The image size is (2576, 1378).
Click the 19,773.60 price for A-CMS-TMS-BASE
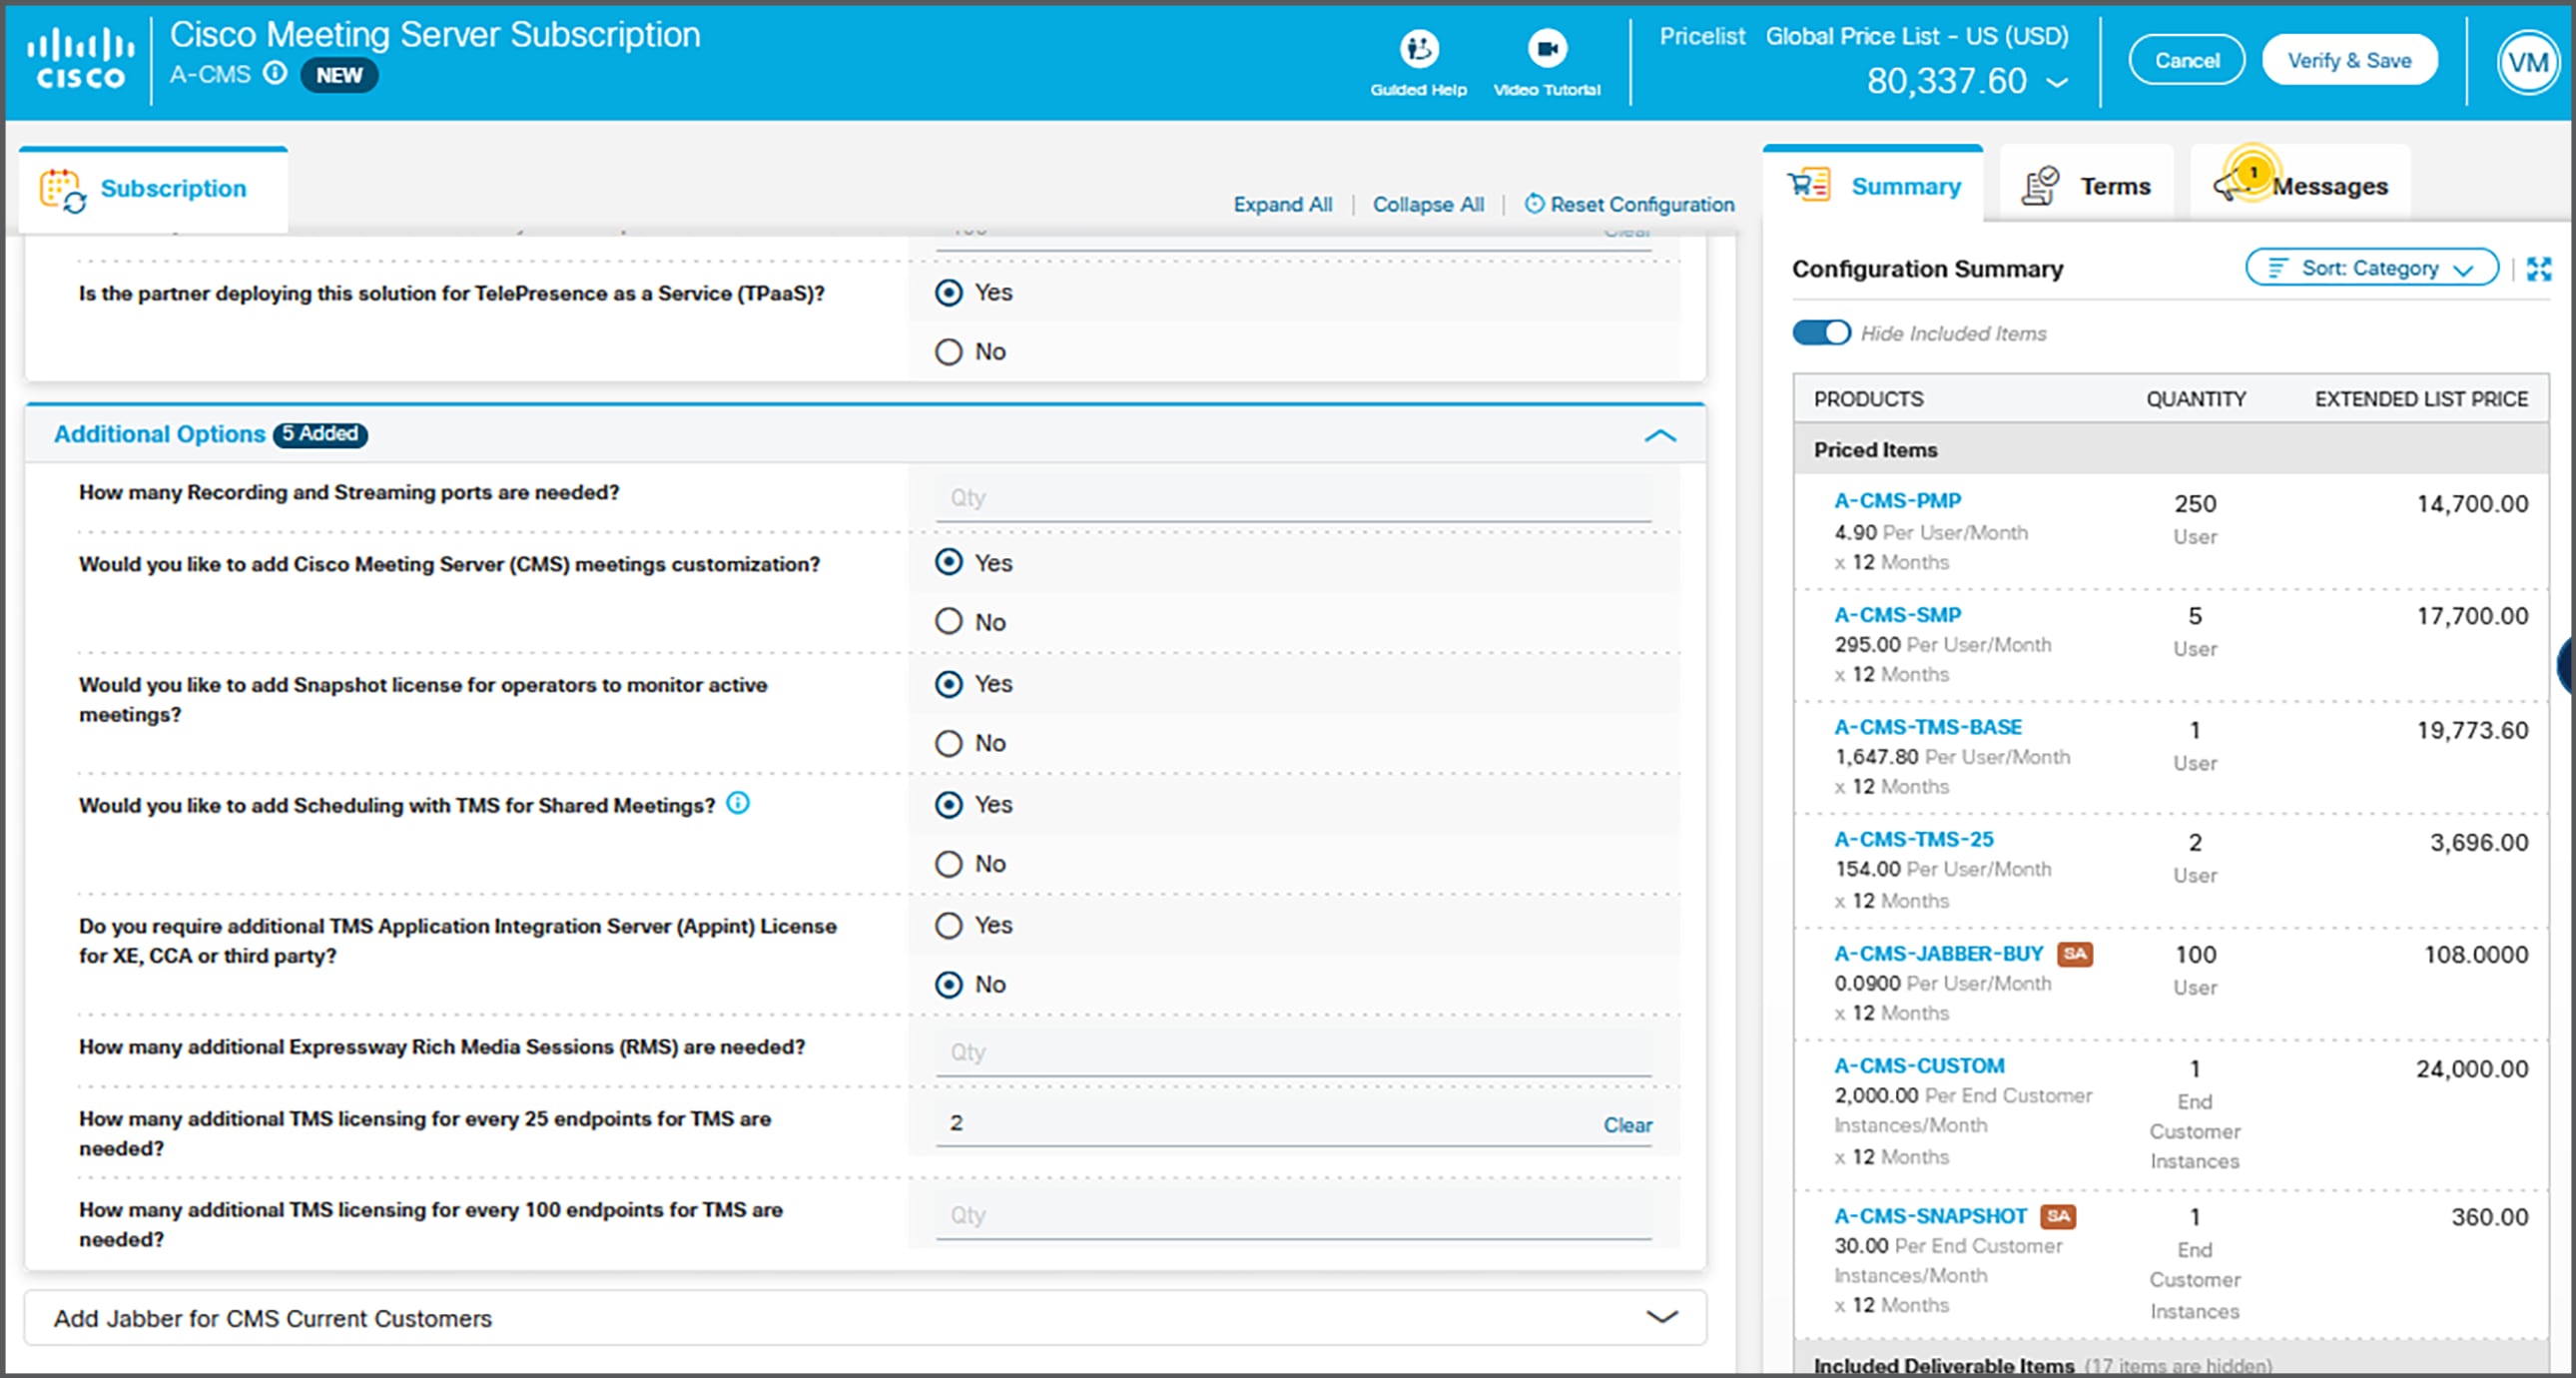pos(2472,730)
